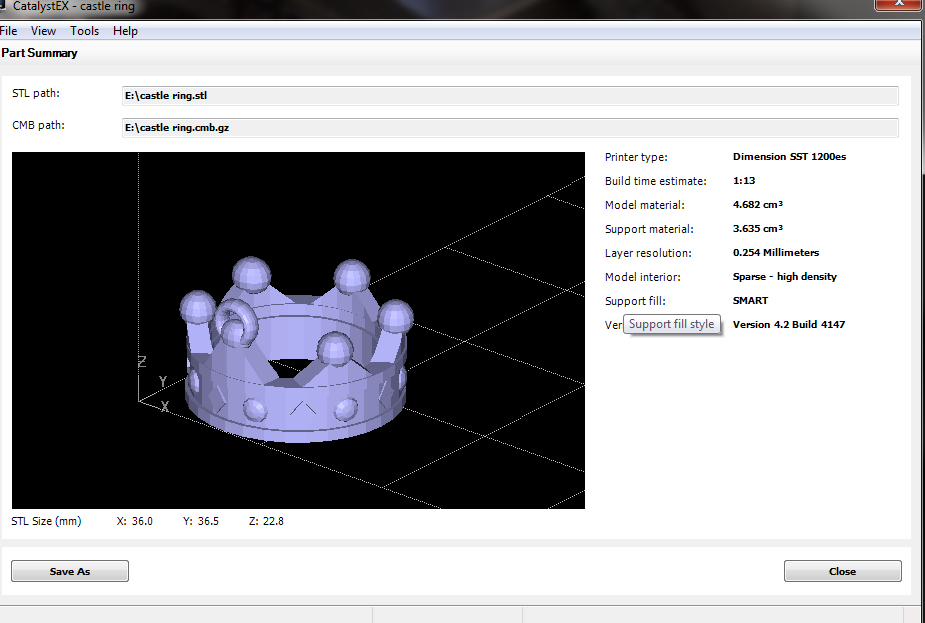This screenshot has height=623, width=925.
Task: Open the Tools menu
Action: click(x=84, y=31)
